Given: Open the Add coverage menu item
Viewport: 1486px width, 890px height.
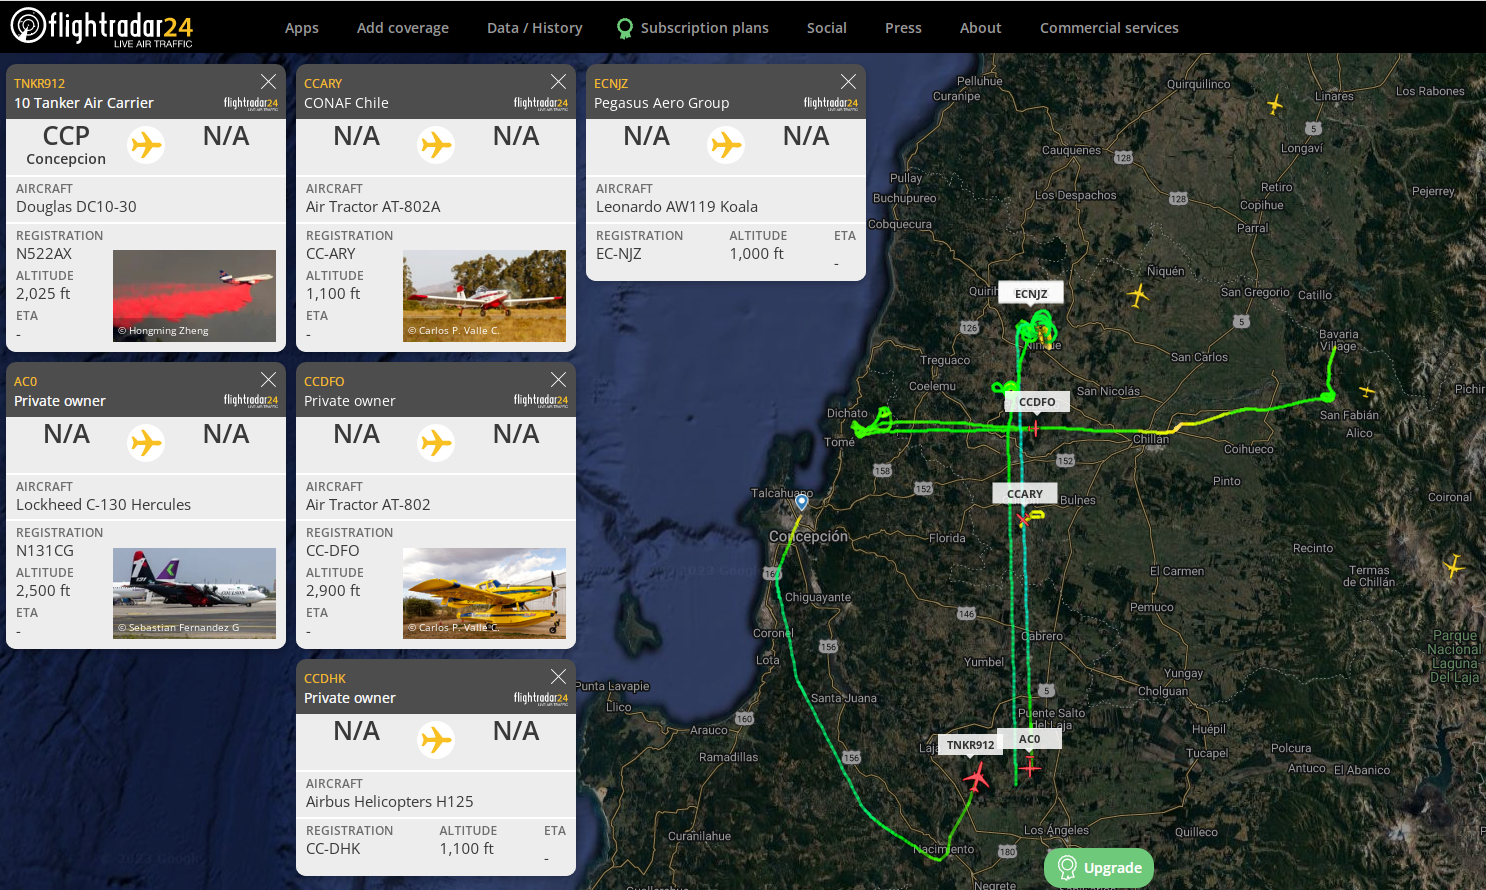Looking at the screenshot, I should point(403,28).
